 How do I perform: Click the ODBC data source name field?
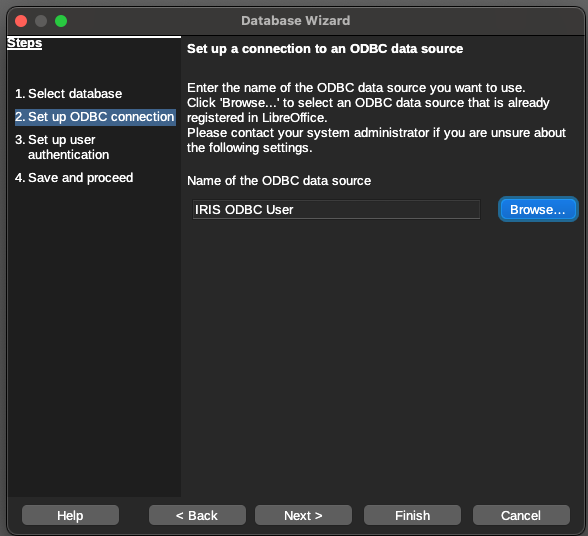point(336,210)
